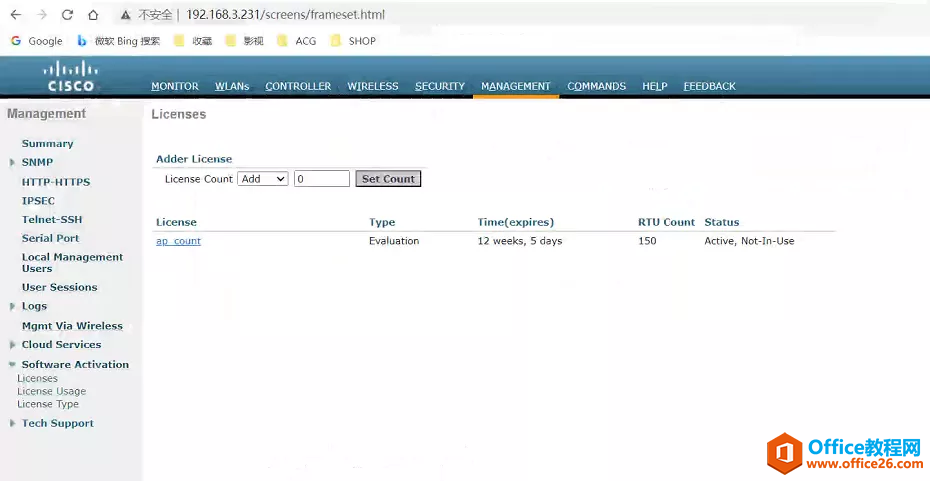Click the not-secure warning icon
The image size is (930, 481).
pyautogui.click(x=125, y=15)
